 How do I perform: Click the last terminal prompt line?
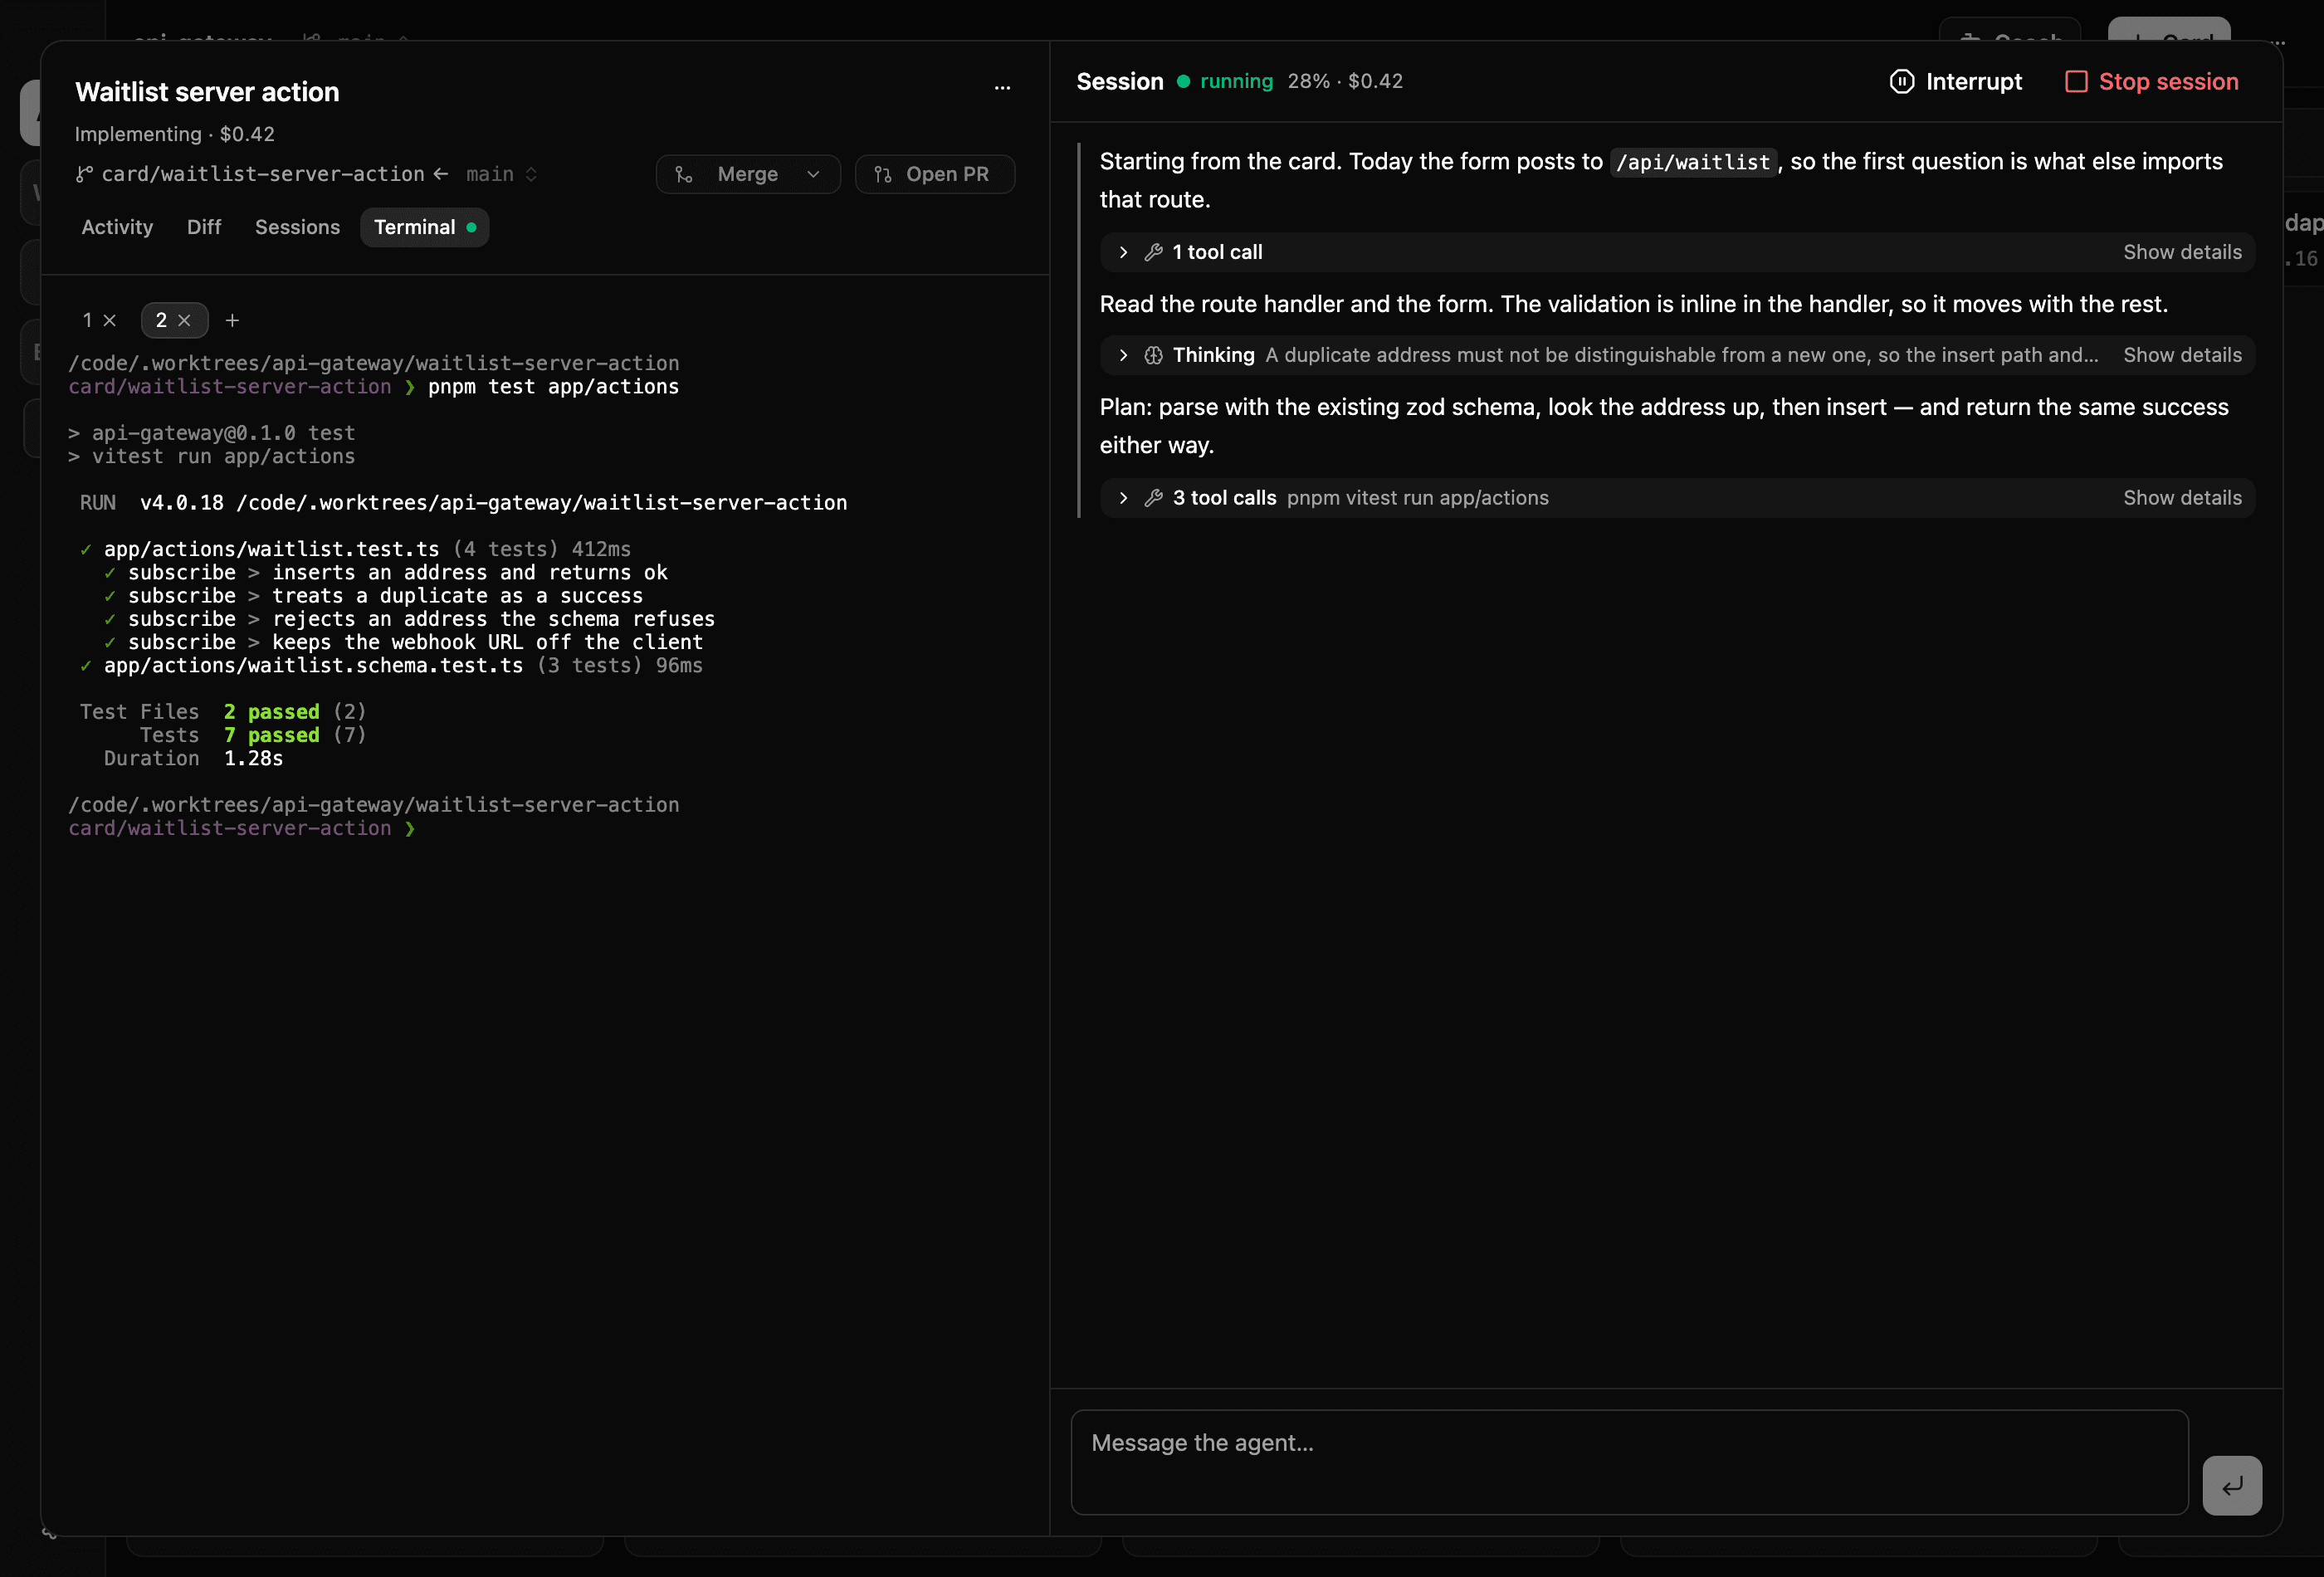click(x=242, y=829)
